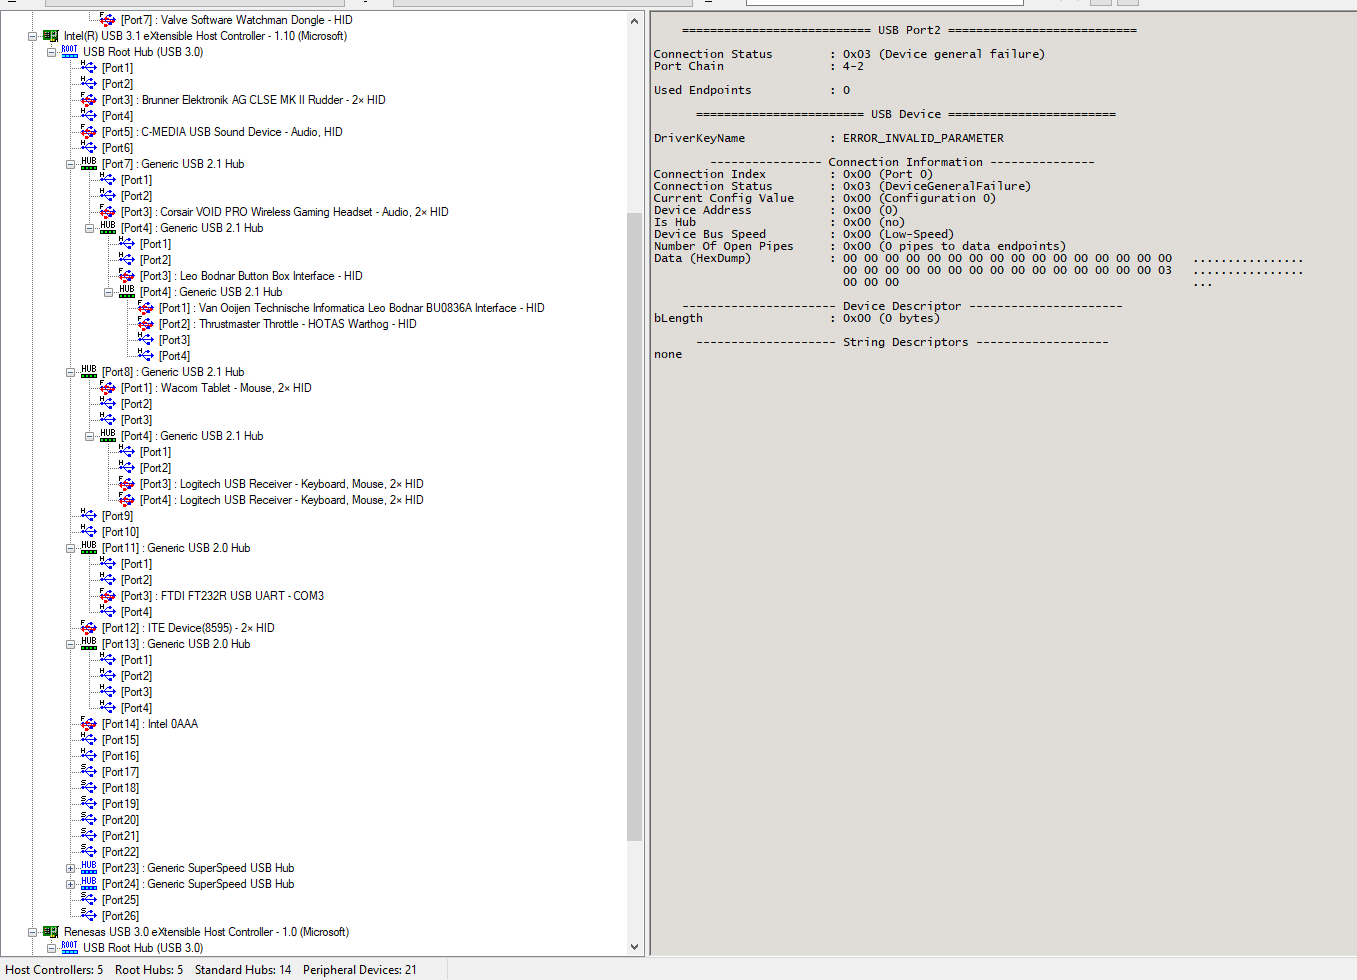
Task: Click the Intel USB 3.1 host controller icon
Action: [50, 36]
